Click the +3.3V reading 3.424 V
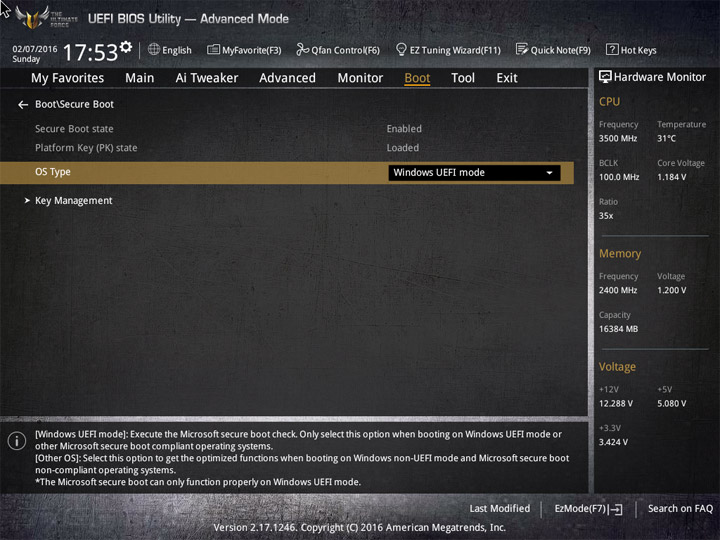This screenshot has width=720, height=540. [613, 442]
